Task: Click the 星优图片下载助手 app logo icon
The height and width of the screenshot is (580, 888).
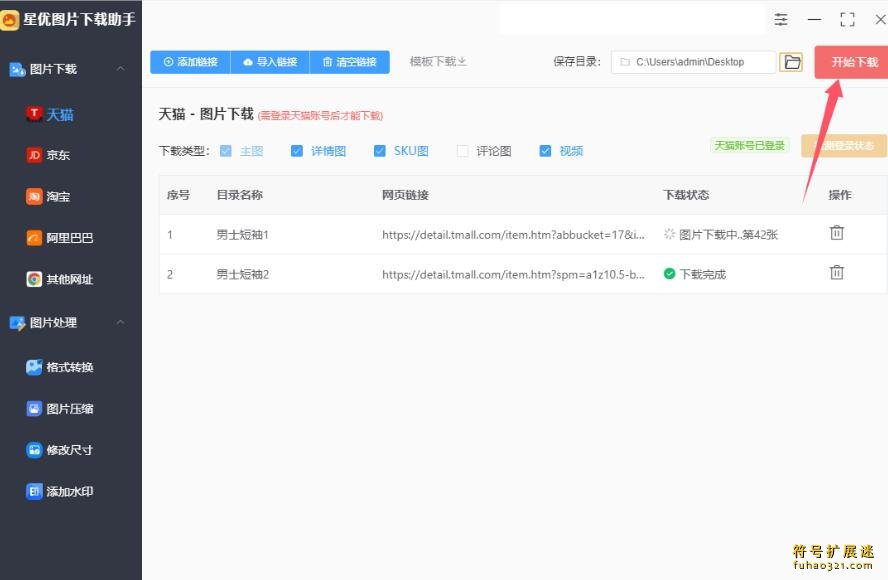Action: (x=10, y=20)
